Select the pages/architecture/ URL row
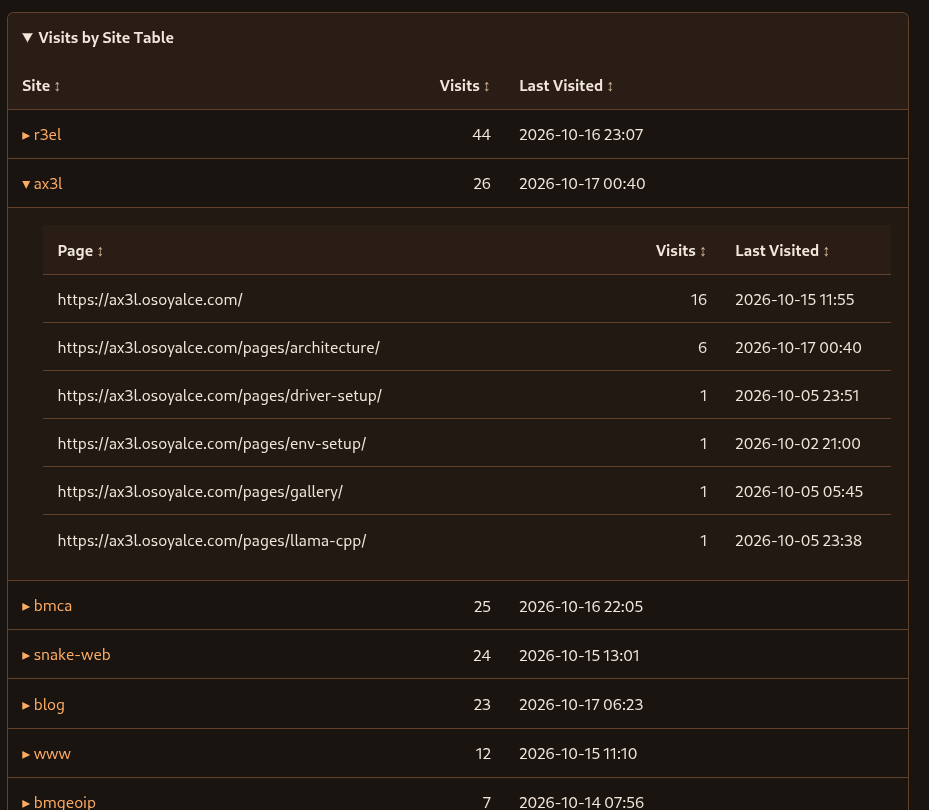The height and width of the screenshot is (810, 929). tap(467, 347)
